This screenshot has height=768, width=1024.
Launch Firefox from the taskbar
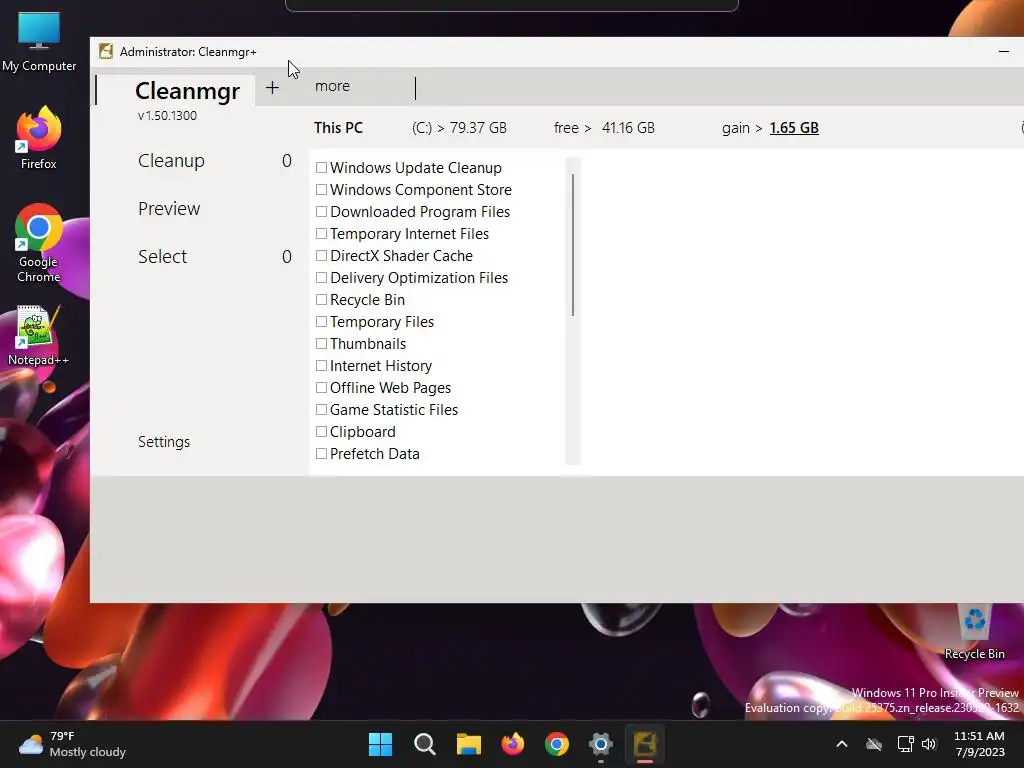point(513,744)
